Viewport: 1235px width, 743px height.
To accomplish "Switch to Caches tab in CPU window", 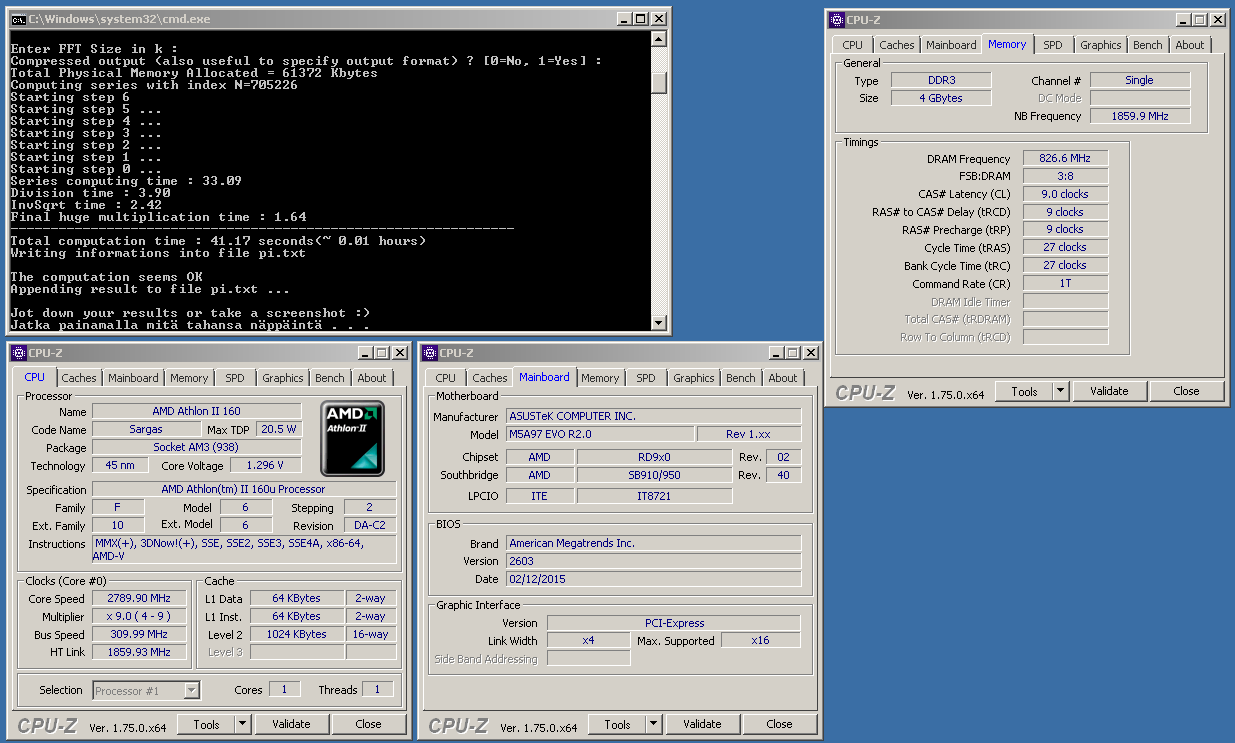I will [79, 378].
